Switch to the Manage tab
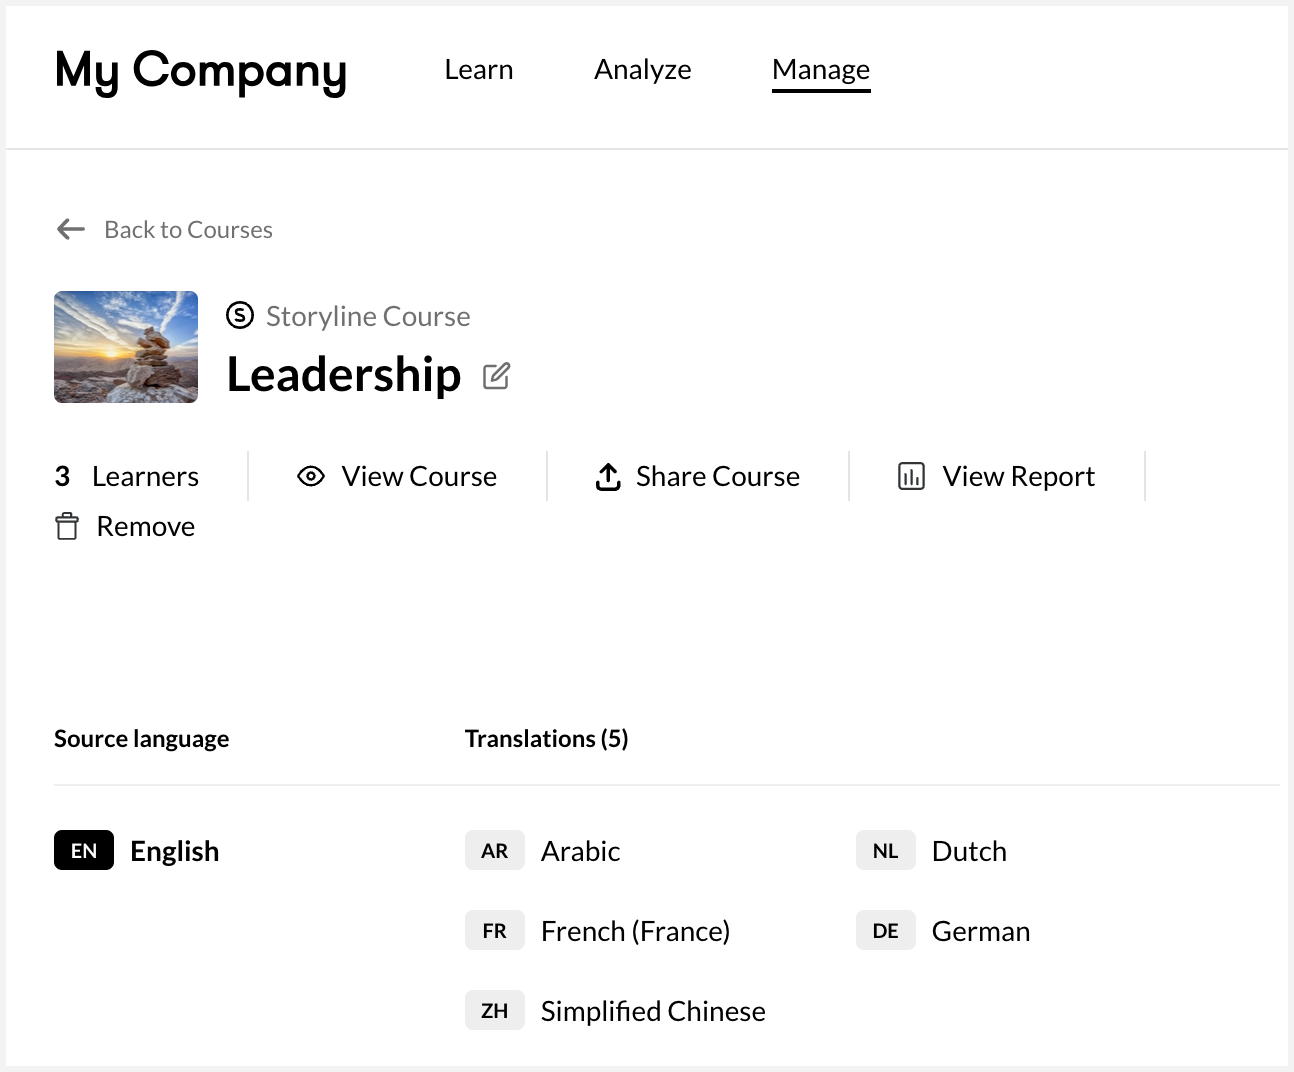1294x1072 pixels. coord(820,70)
